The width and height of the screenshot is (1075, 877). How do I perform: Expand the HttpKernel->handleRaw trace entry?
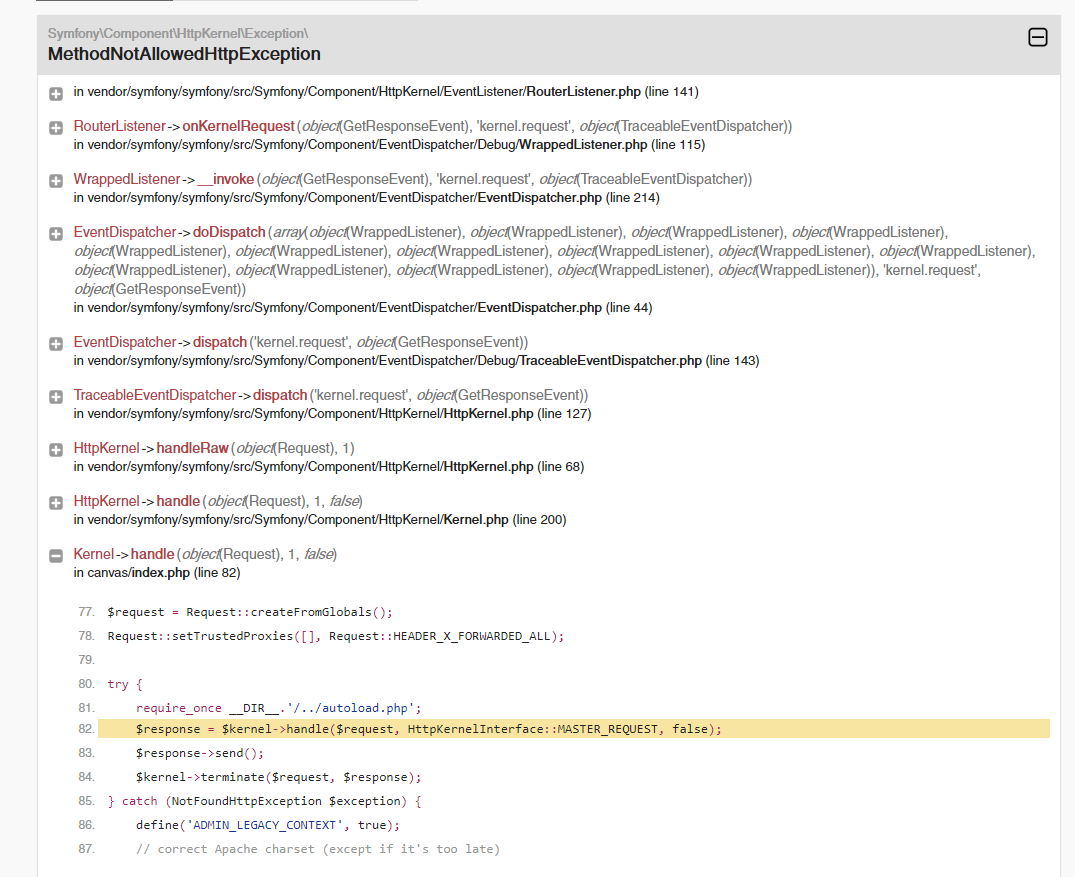tap(56, 450)
